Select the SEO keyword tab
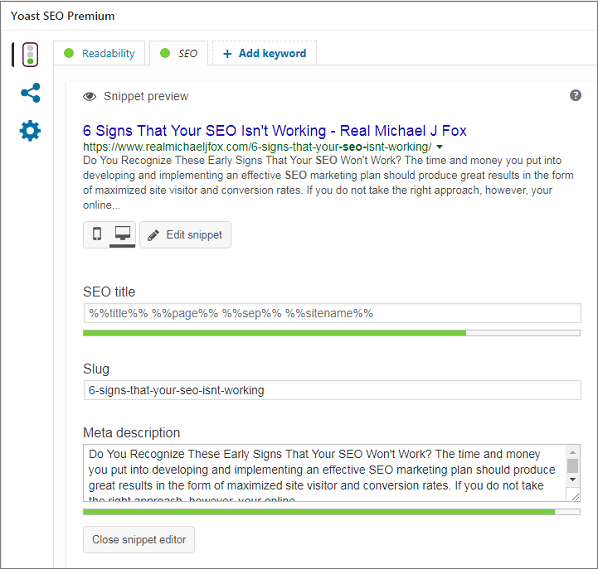 pyautogui.click(x=178, y=53)
